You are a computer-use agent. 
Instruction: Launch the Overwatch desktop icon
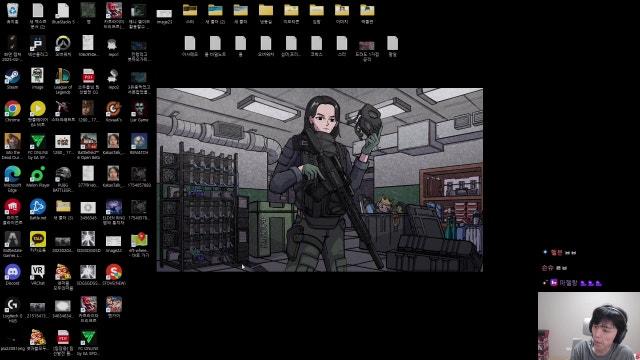[x=63, y=46]
